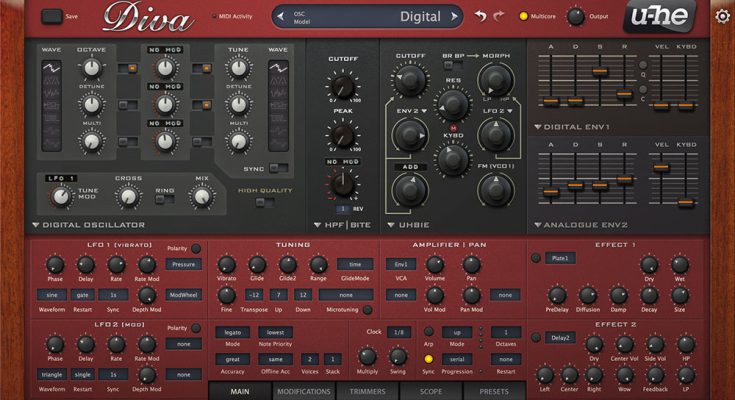Screen dimensions: 735x400
Task: Open the PRESETS tab
Action: click(493, 391)
